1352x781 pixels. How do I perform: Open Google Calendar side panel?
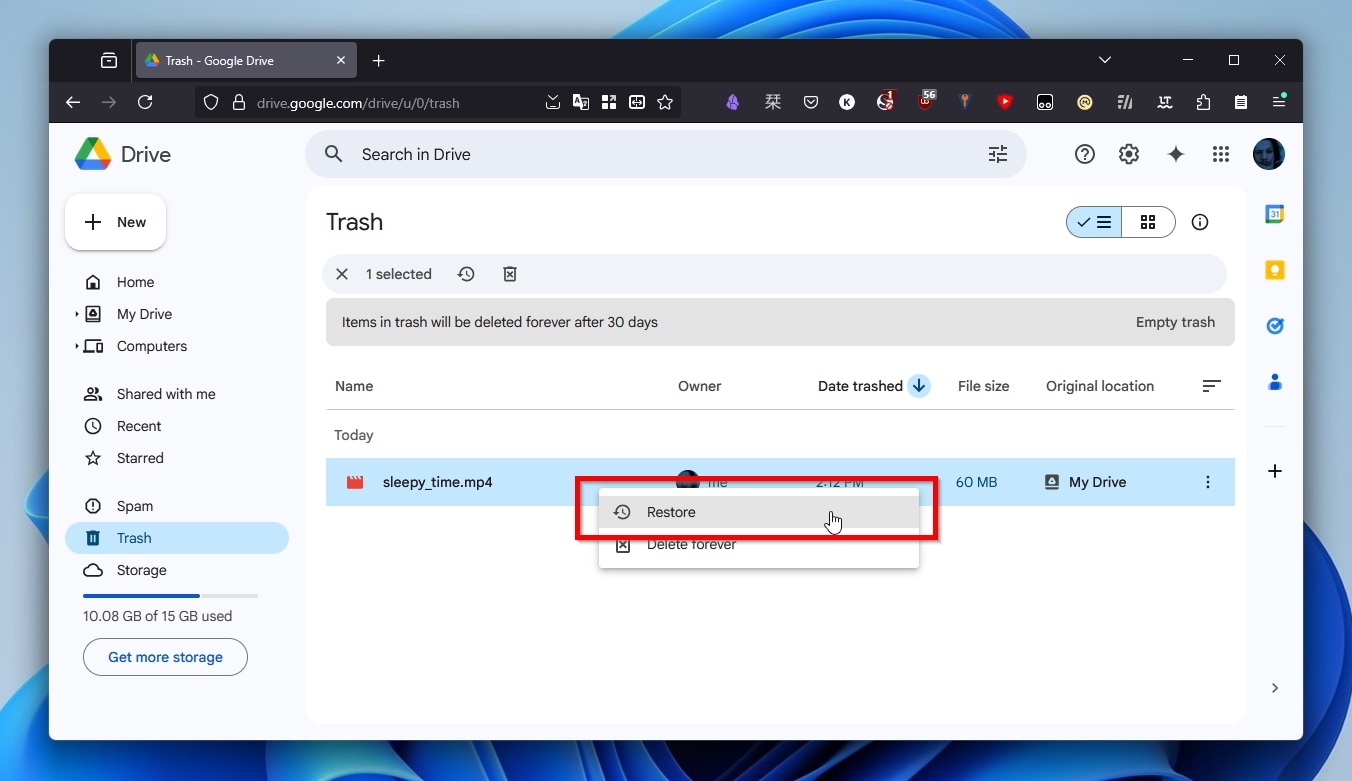tap(1274, 214)
